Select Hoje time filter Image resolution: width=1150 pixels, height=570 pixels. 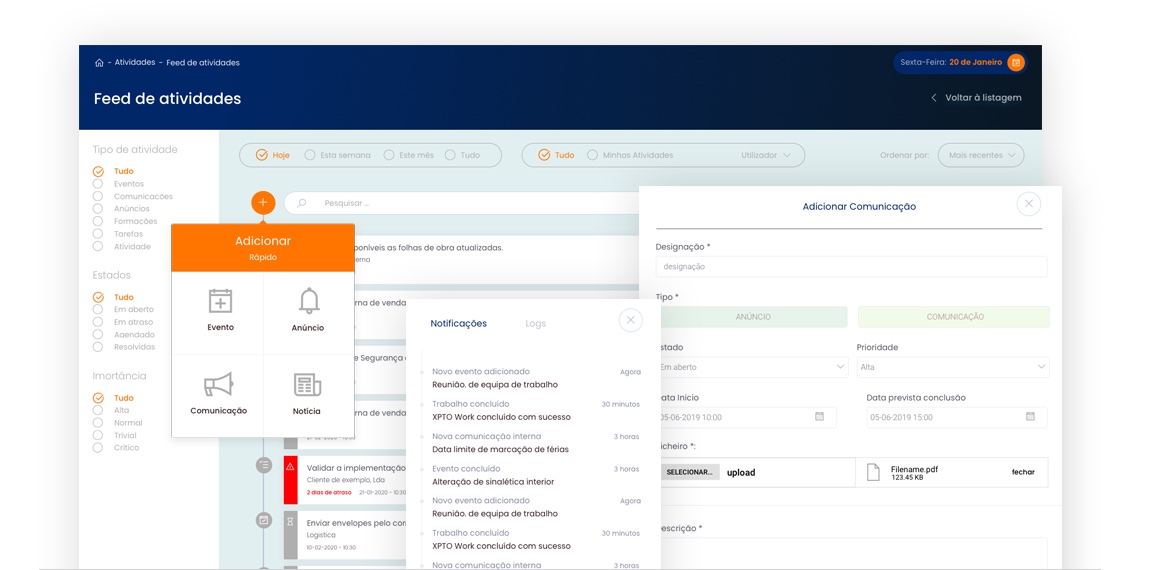click(273, 155)
